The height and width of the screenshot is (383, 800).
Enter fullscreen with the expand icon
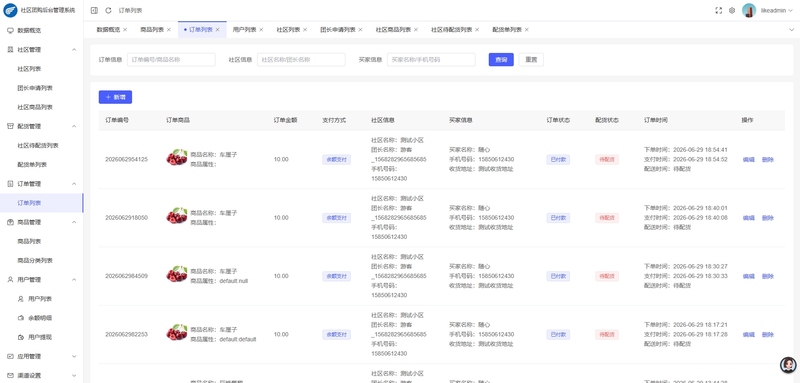click(x=719, y=10)
